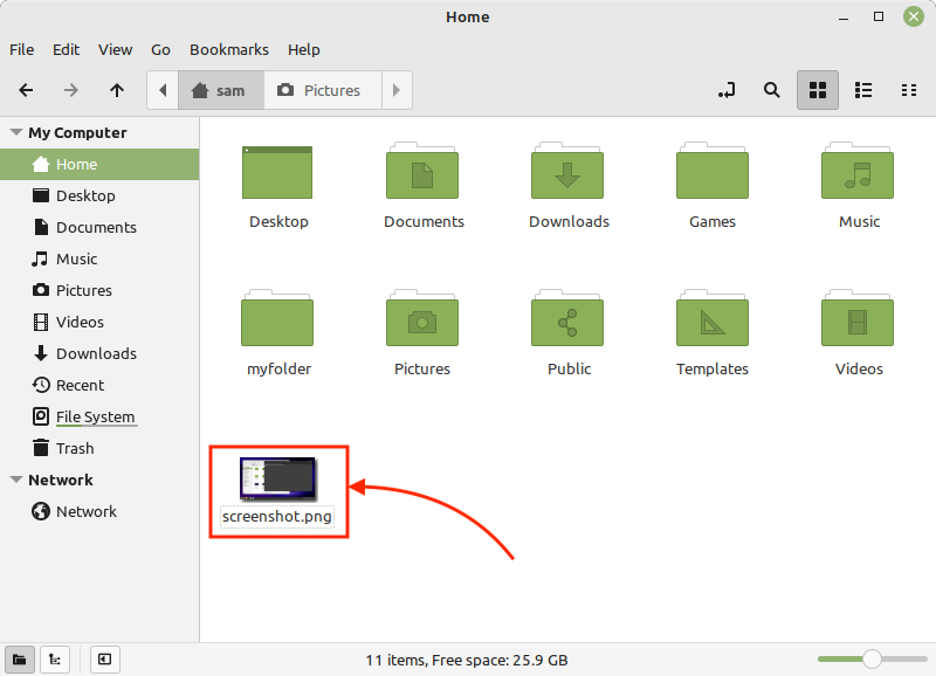This screenshot has height=676, width=936.
Task: Collapse the Network sidebar section
Action: [16, 480]
